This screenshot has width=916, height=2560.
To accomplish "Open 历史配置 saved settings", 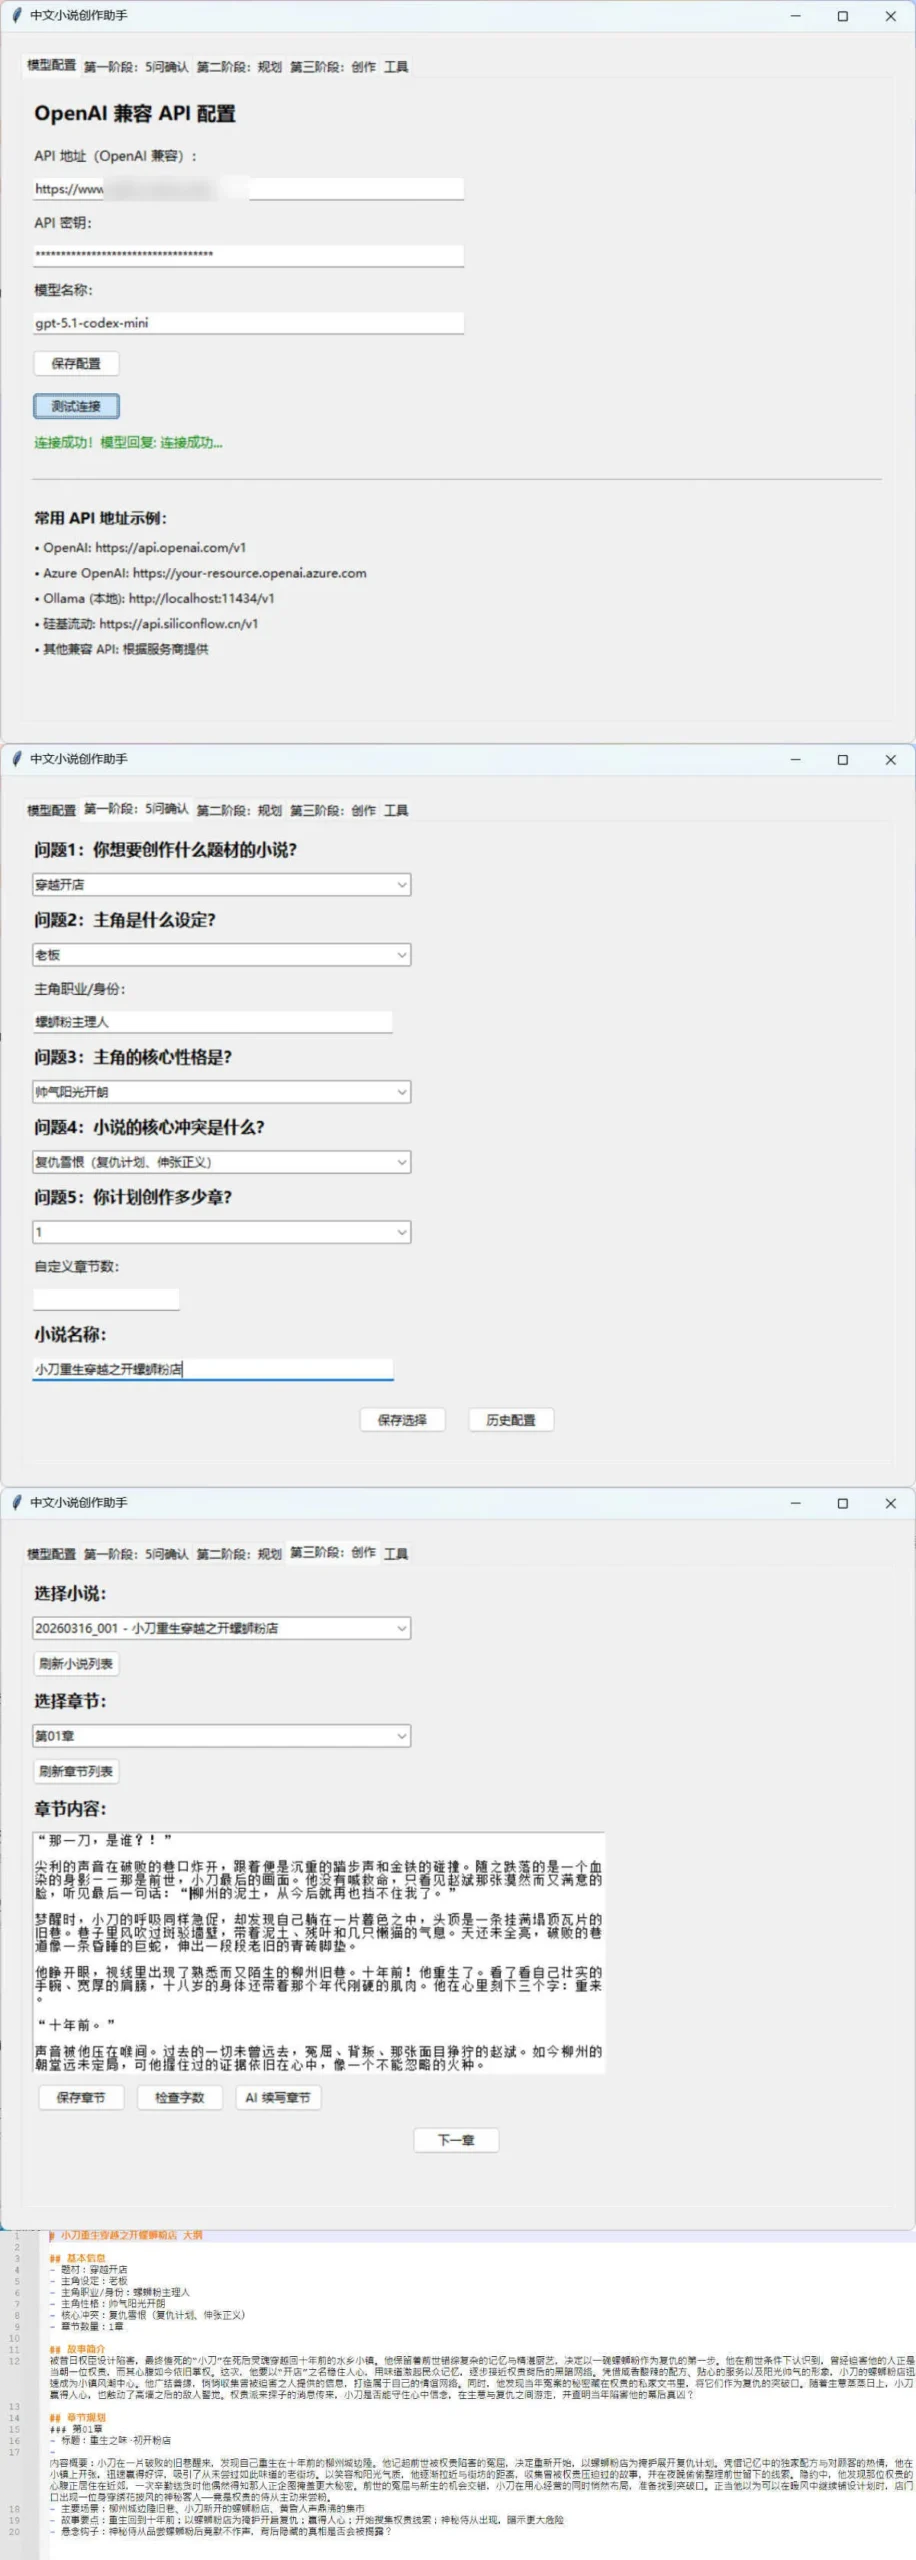I will coord(510,1420).
